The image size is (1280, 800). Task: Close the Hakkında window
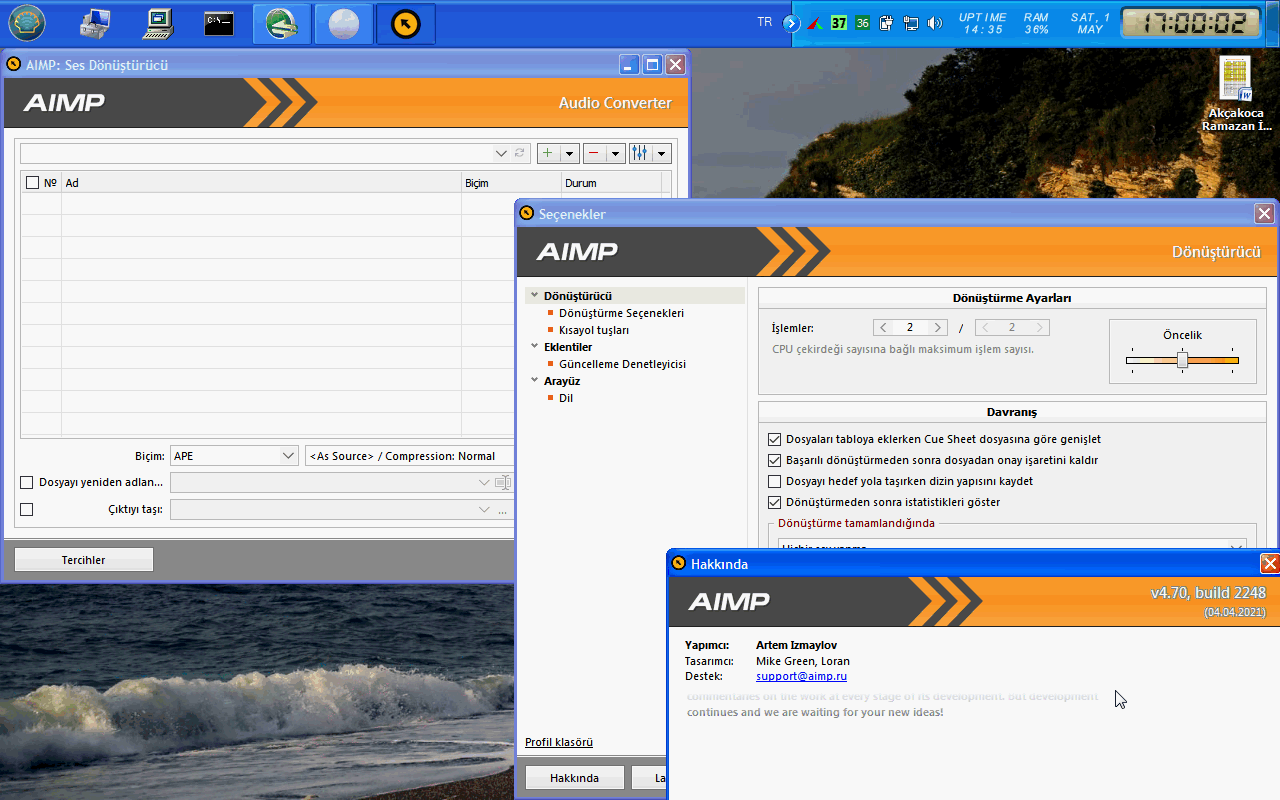coord(1270,564)
